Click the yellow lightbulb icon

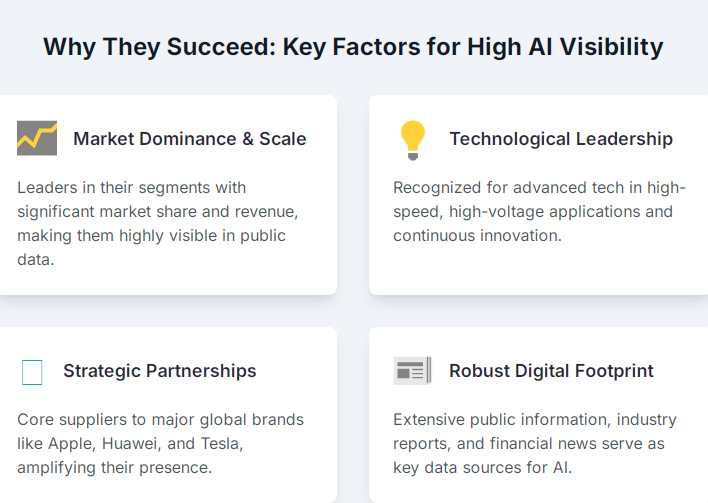(413, 140)
